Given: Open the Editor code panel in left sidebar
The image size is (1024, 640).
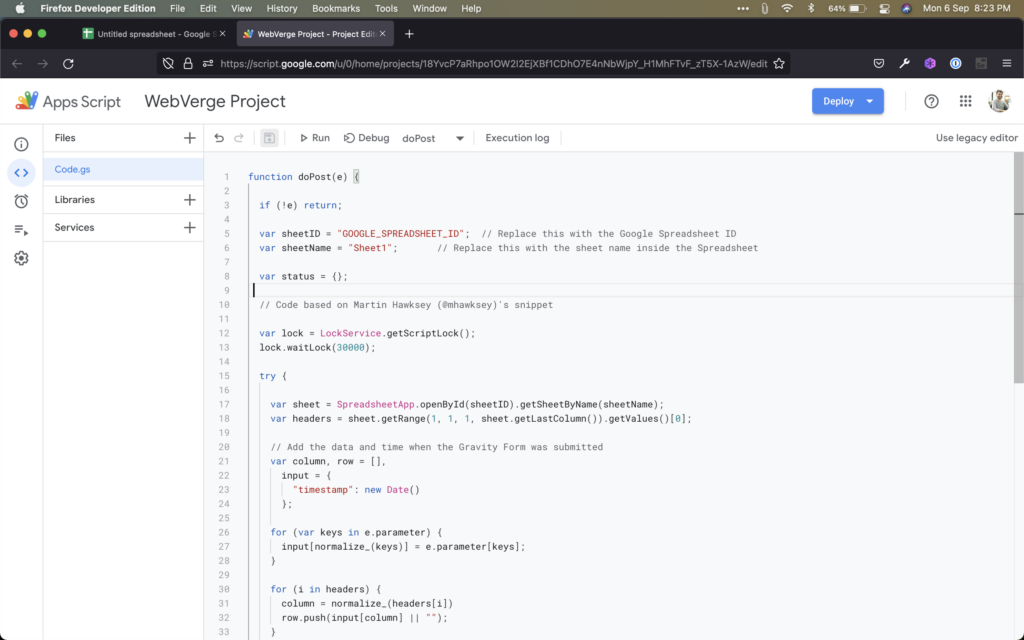Looking at the screenshot, I should pos(20,170).
